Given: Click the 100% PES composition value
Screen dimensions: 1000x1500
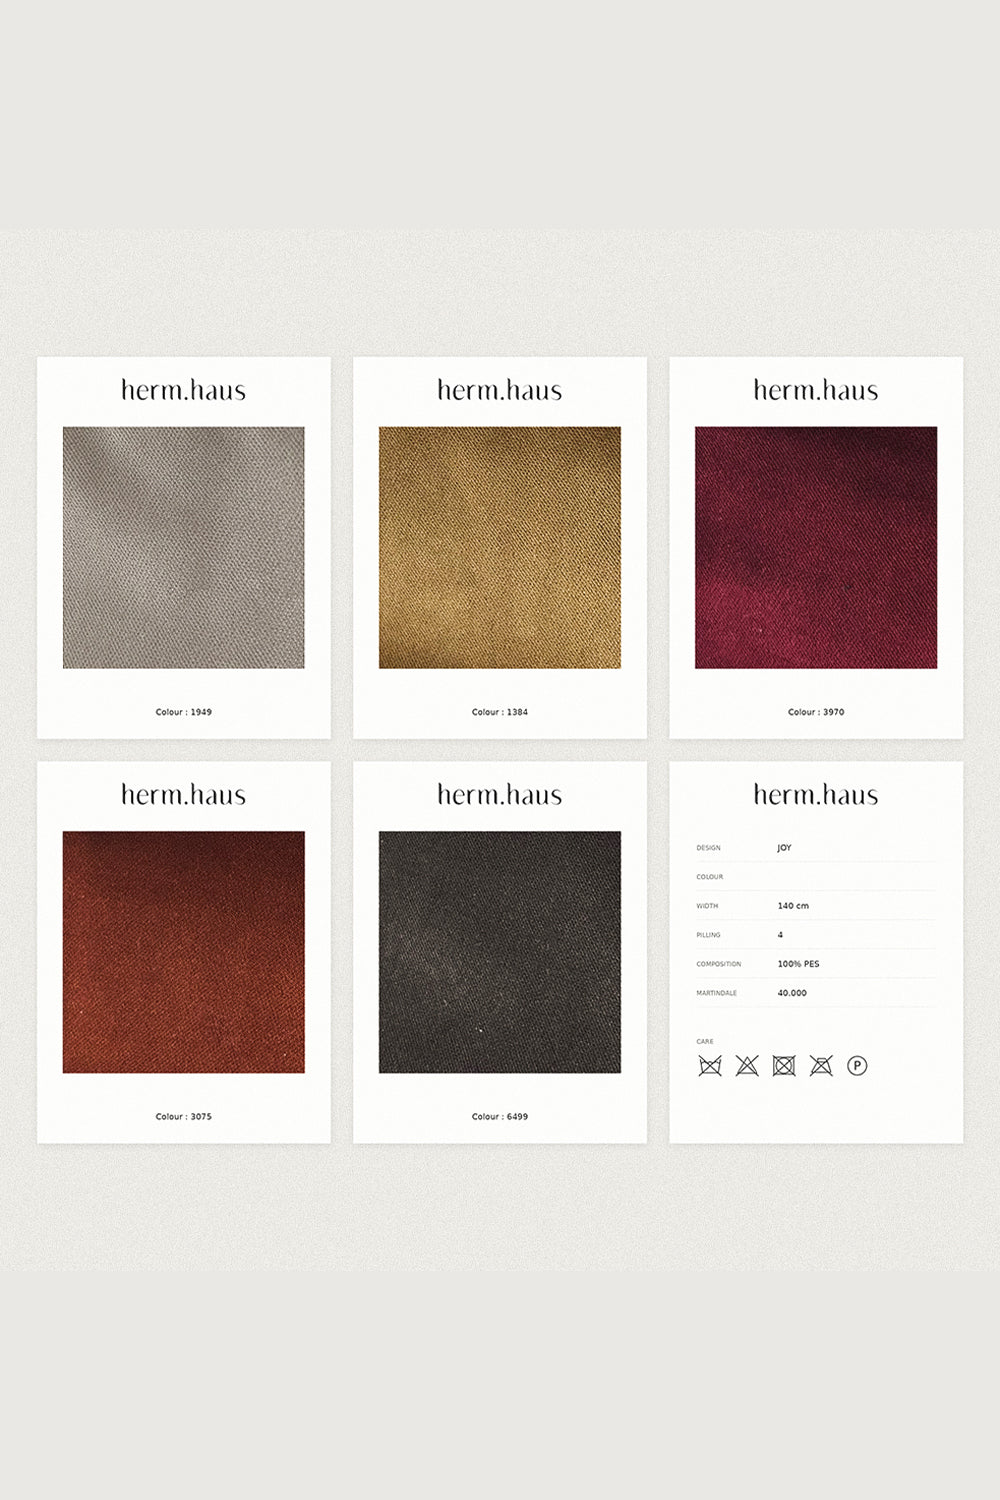Looking at the screenshot, I should click(x=798, y=964).
